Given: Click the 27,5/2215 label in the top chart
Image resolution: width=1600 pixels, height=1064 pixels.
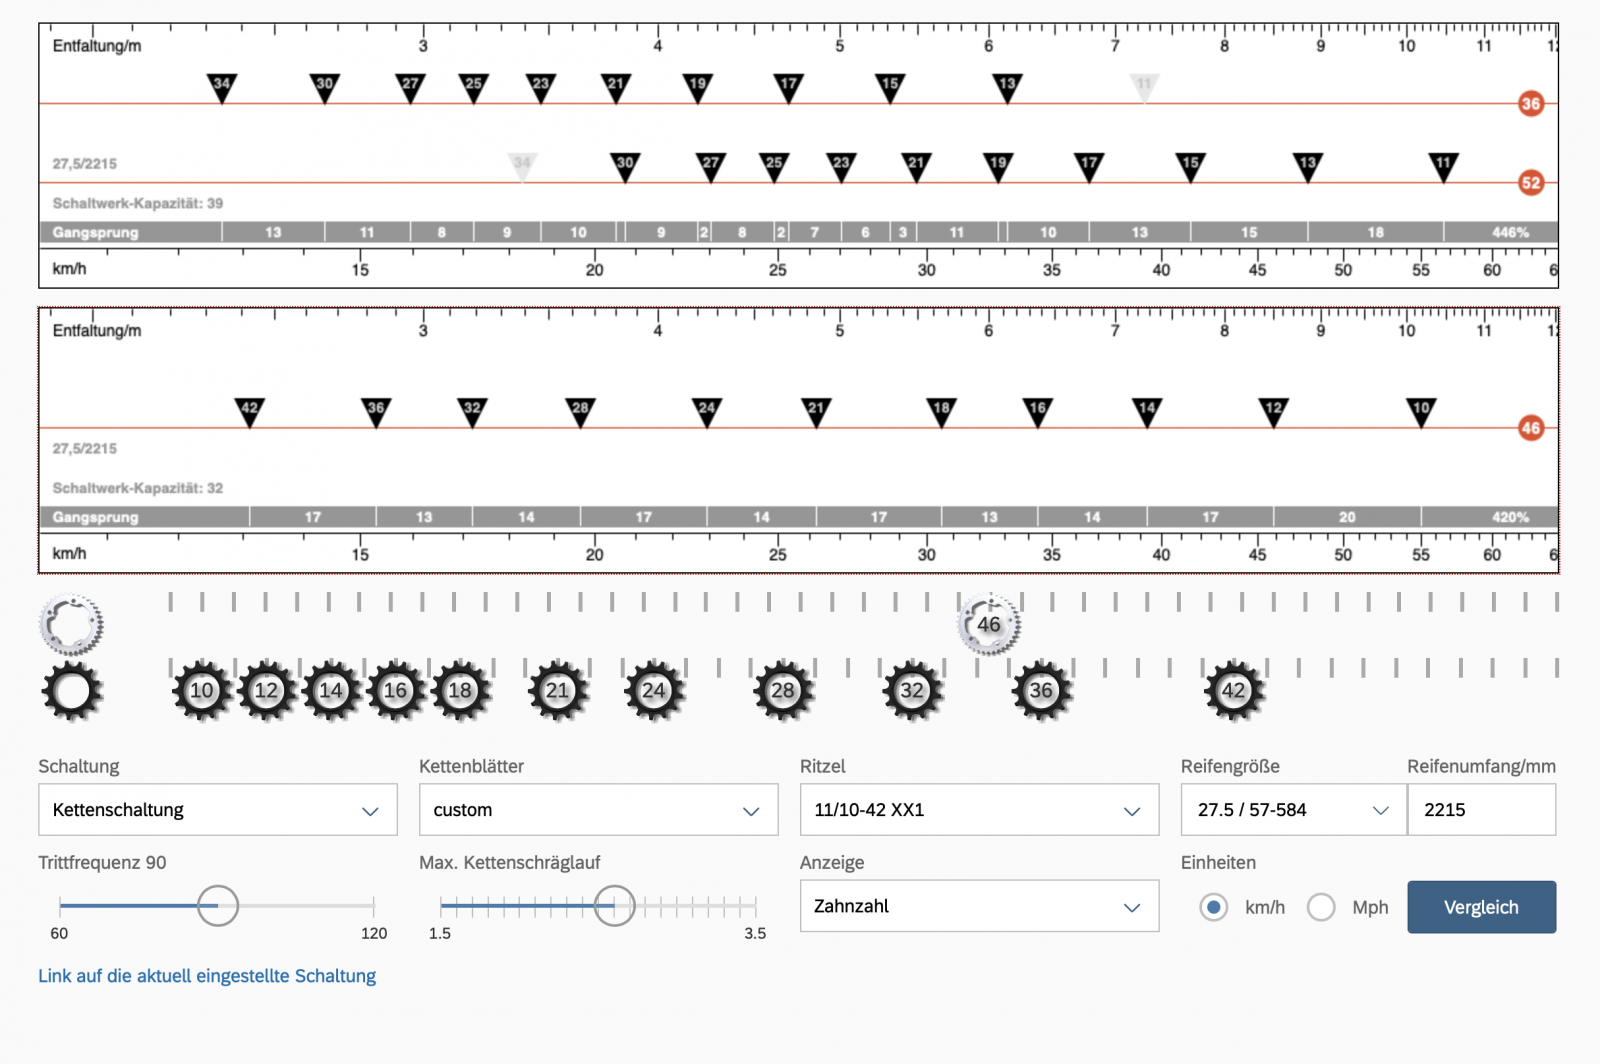Looking at the screenshot, I should tap(85, 163).
